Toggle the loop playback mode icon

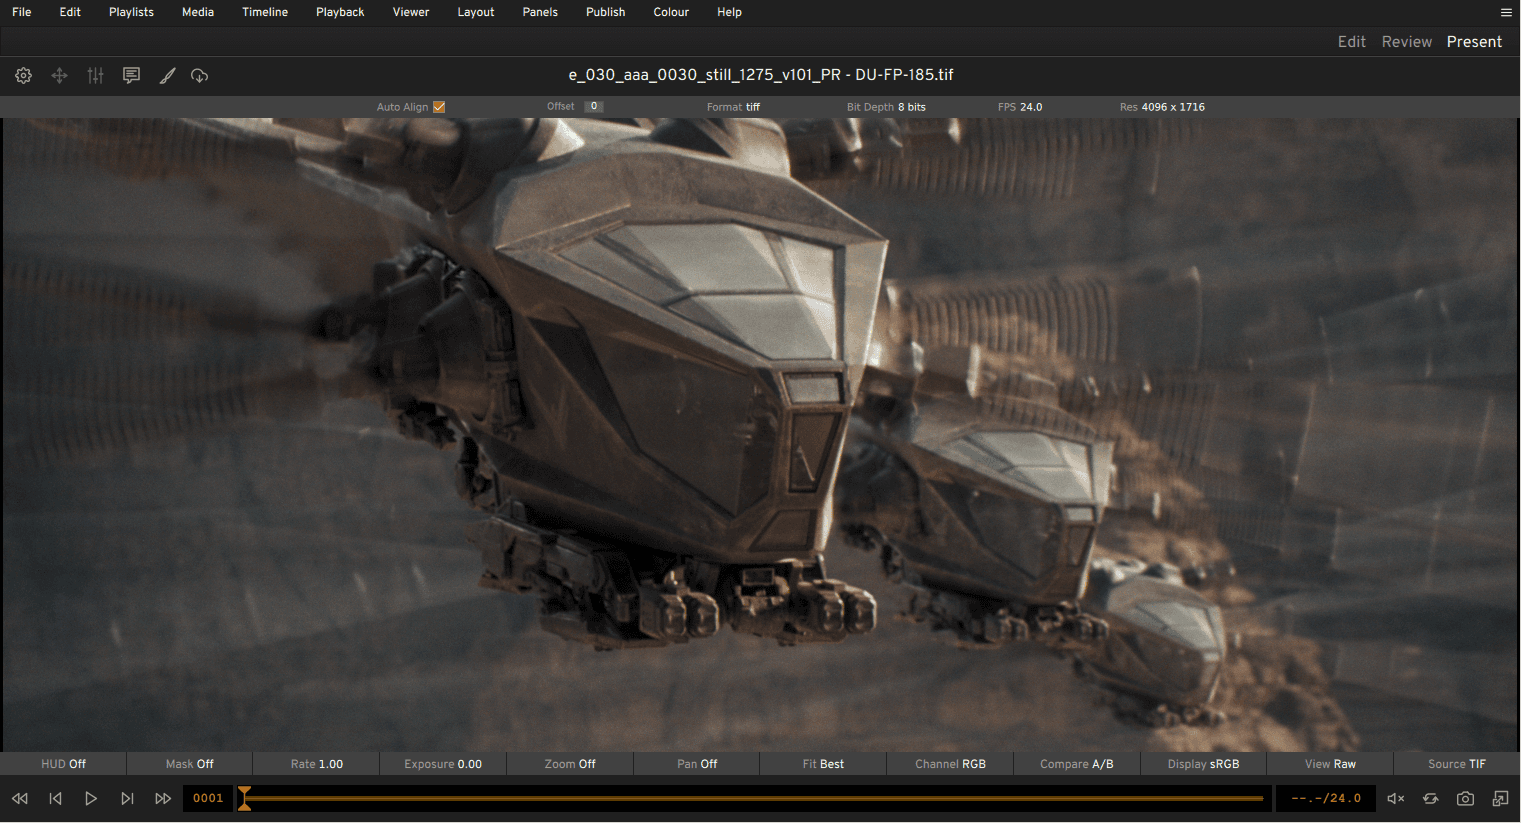(1431, 798)
